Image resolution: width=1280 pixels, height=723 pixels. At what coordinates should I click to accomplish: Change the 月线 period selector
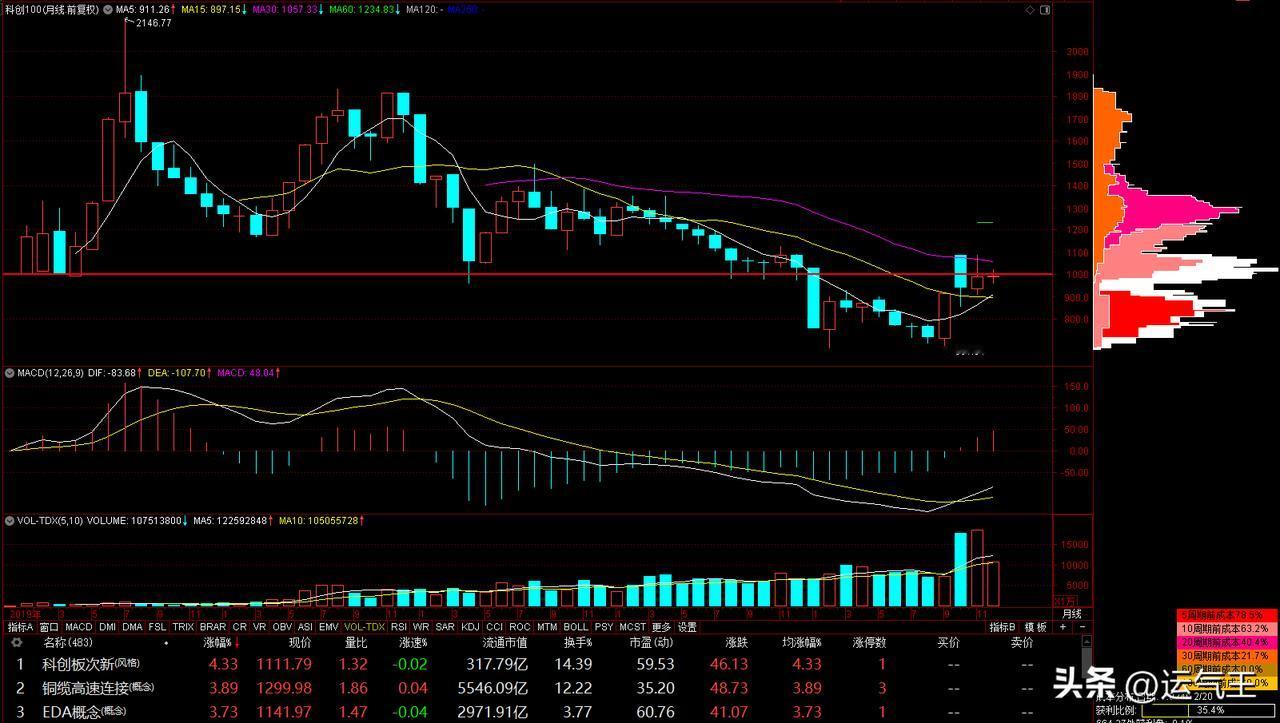(x=1071, y=614)
